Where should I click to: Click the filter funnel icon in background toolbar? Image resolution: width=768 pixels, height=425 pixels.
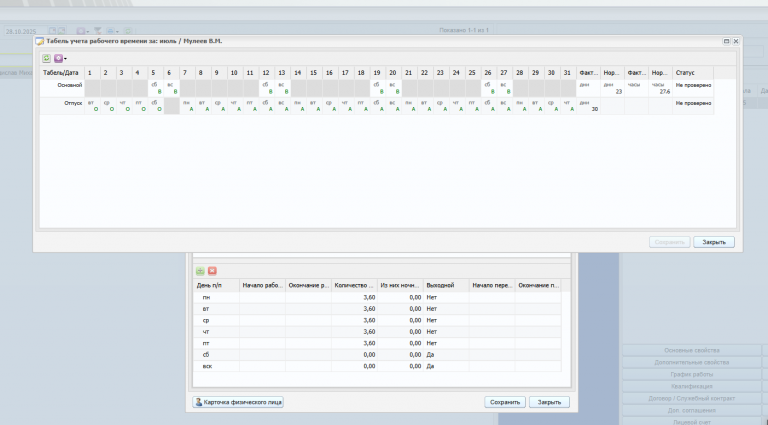[97, 31]
